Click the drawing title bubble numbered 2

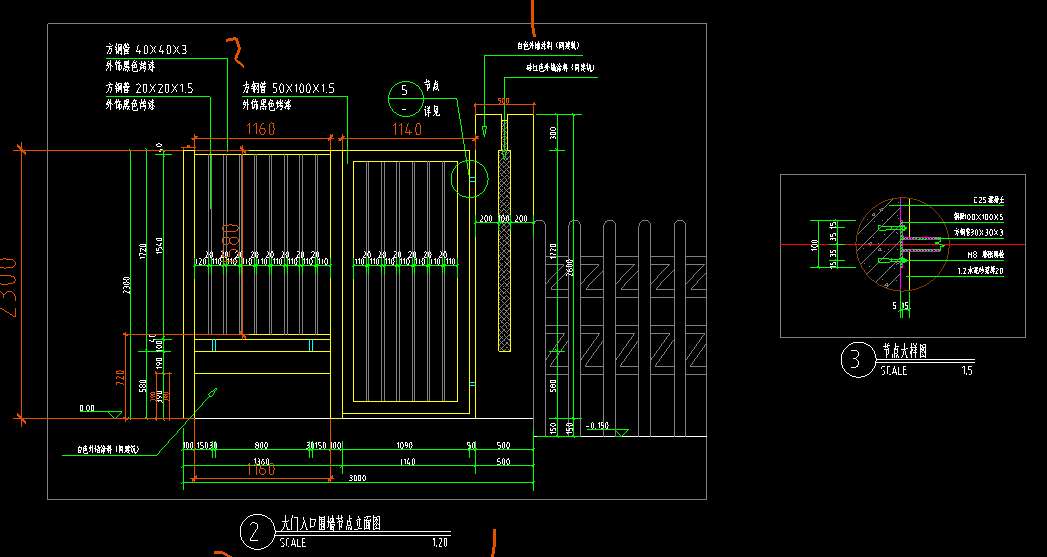[254, 531]
